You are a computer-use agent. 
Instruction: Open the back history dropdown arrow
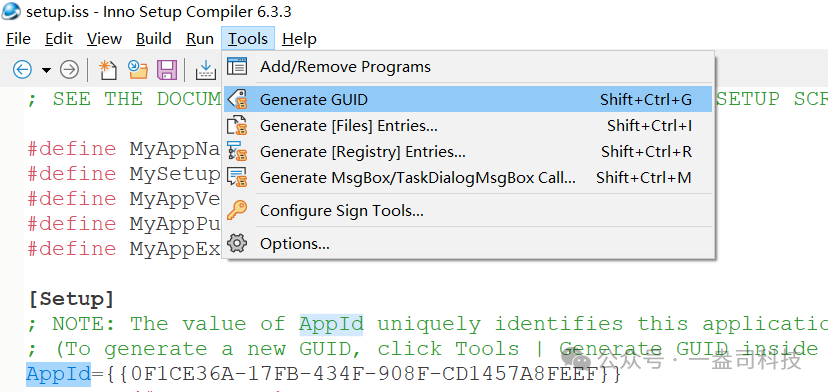click(46, 70)
